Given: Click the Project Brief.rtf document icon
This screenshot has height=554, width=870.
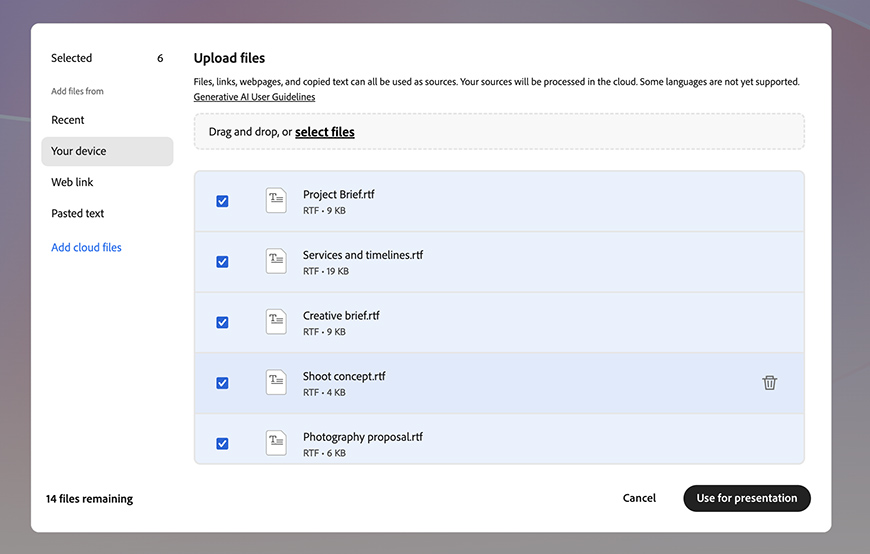Looking at the screenshot, I should 276,200.
